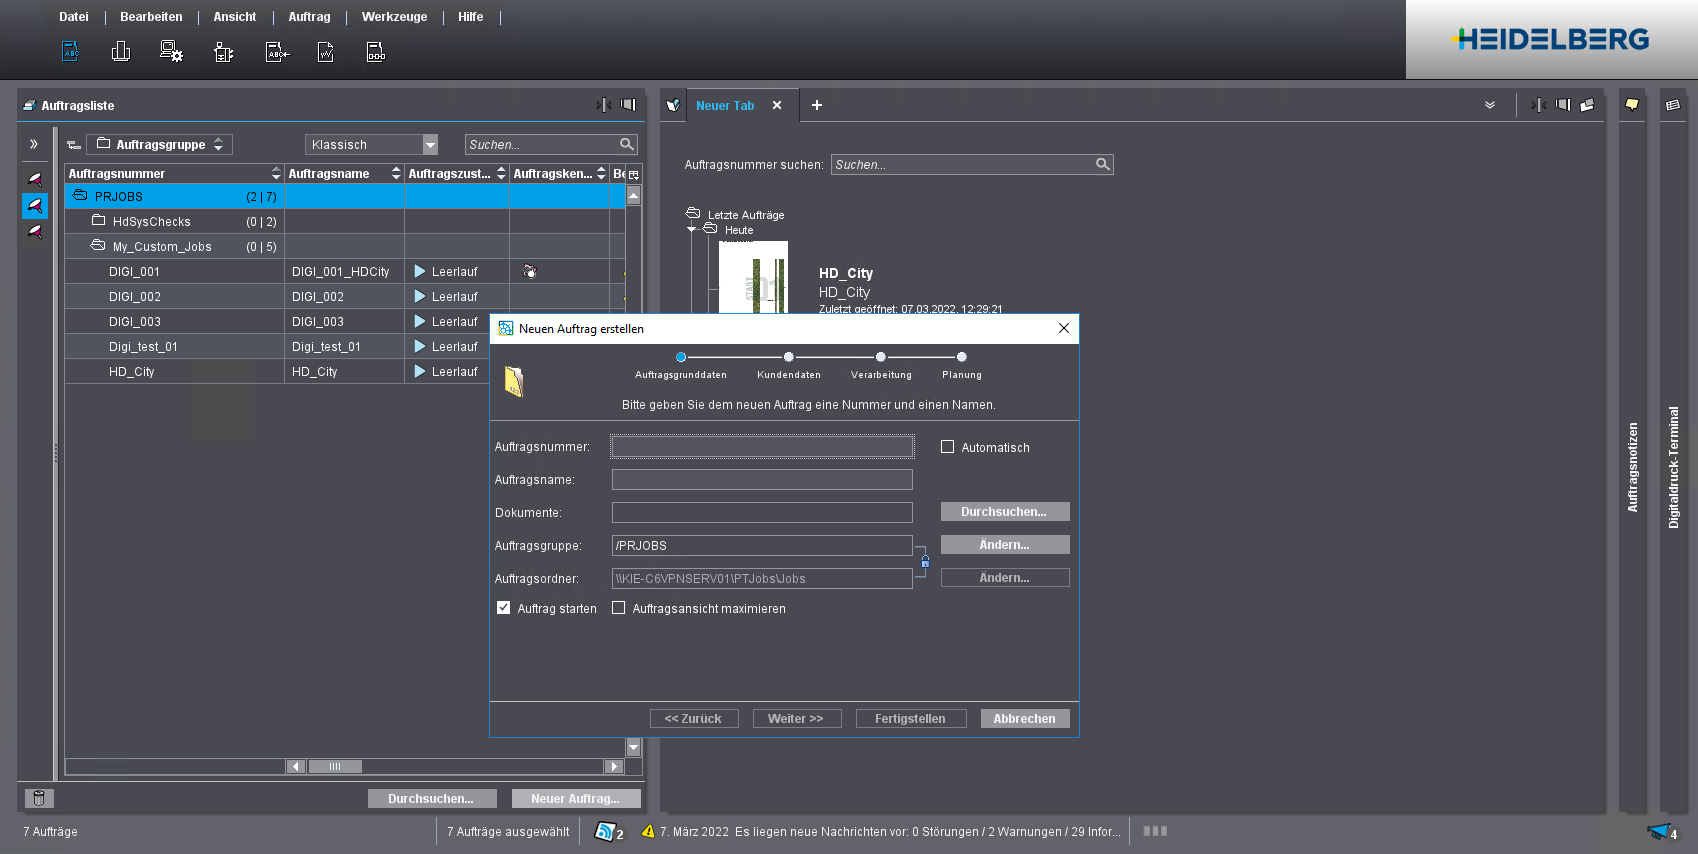This screenshot has width=1698, height=854.
Task: Open the Datei menu
Action: (74, 17)
